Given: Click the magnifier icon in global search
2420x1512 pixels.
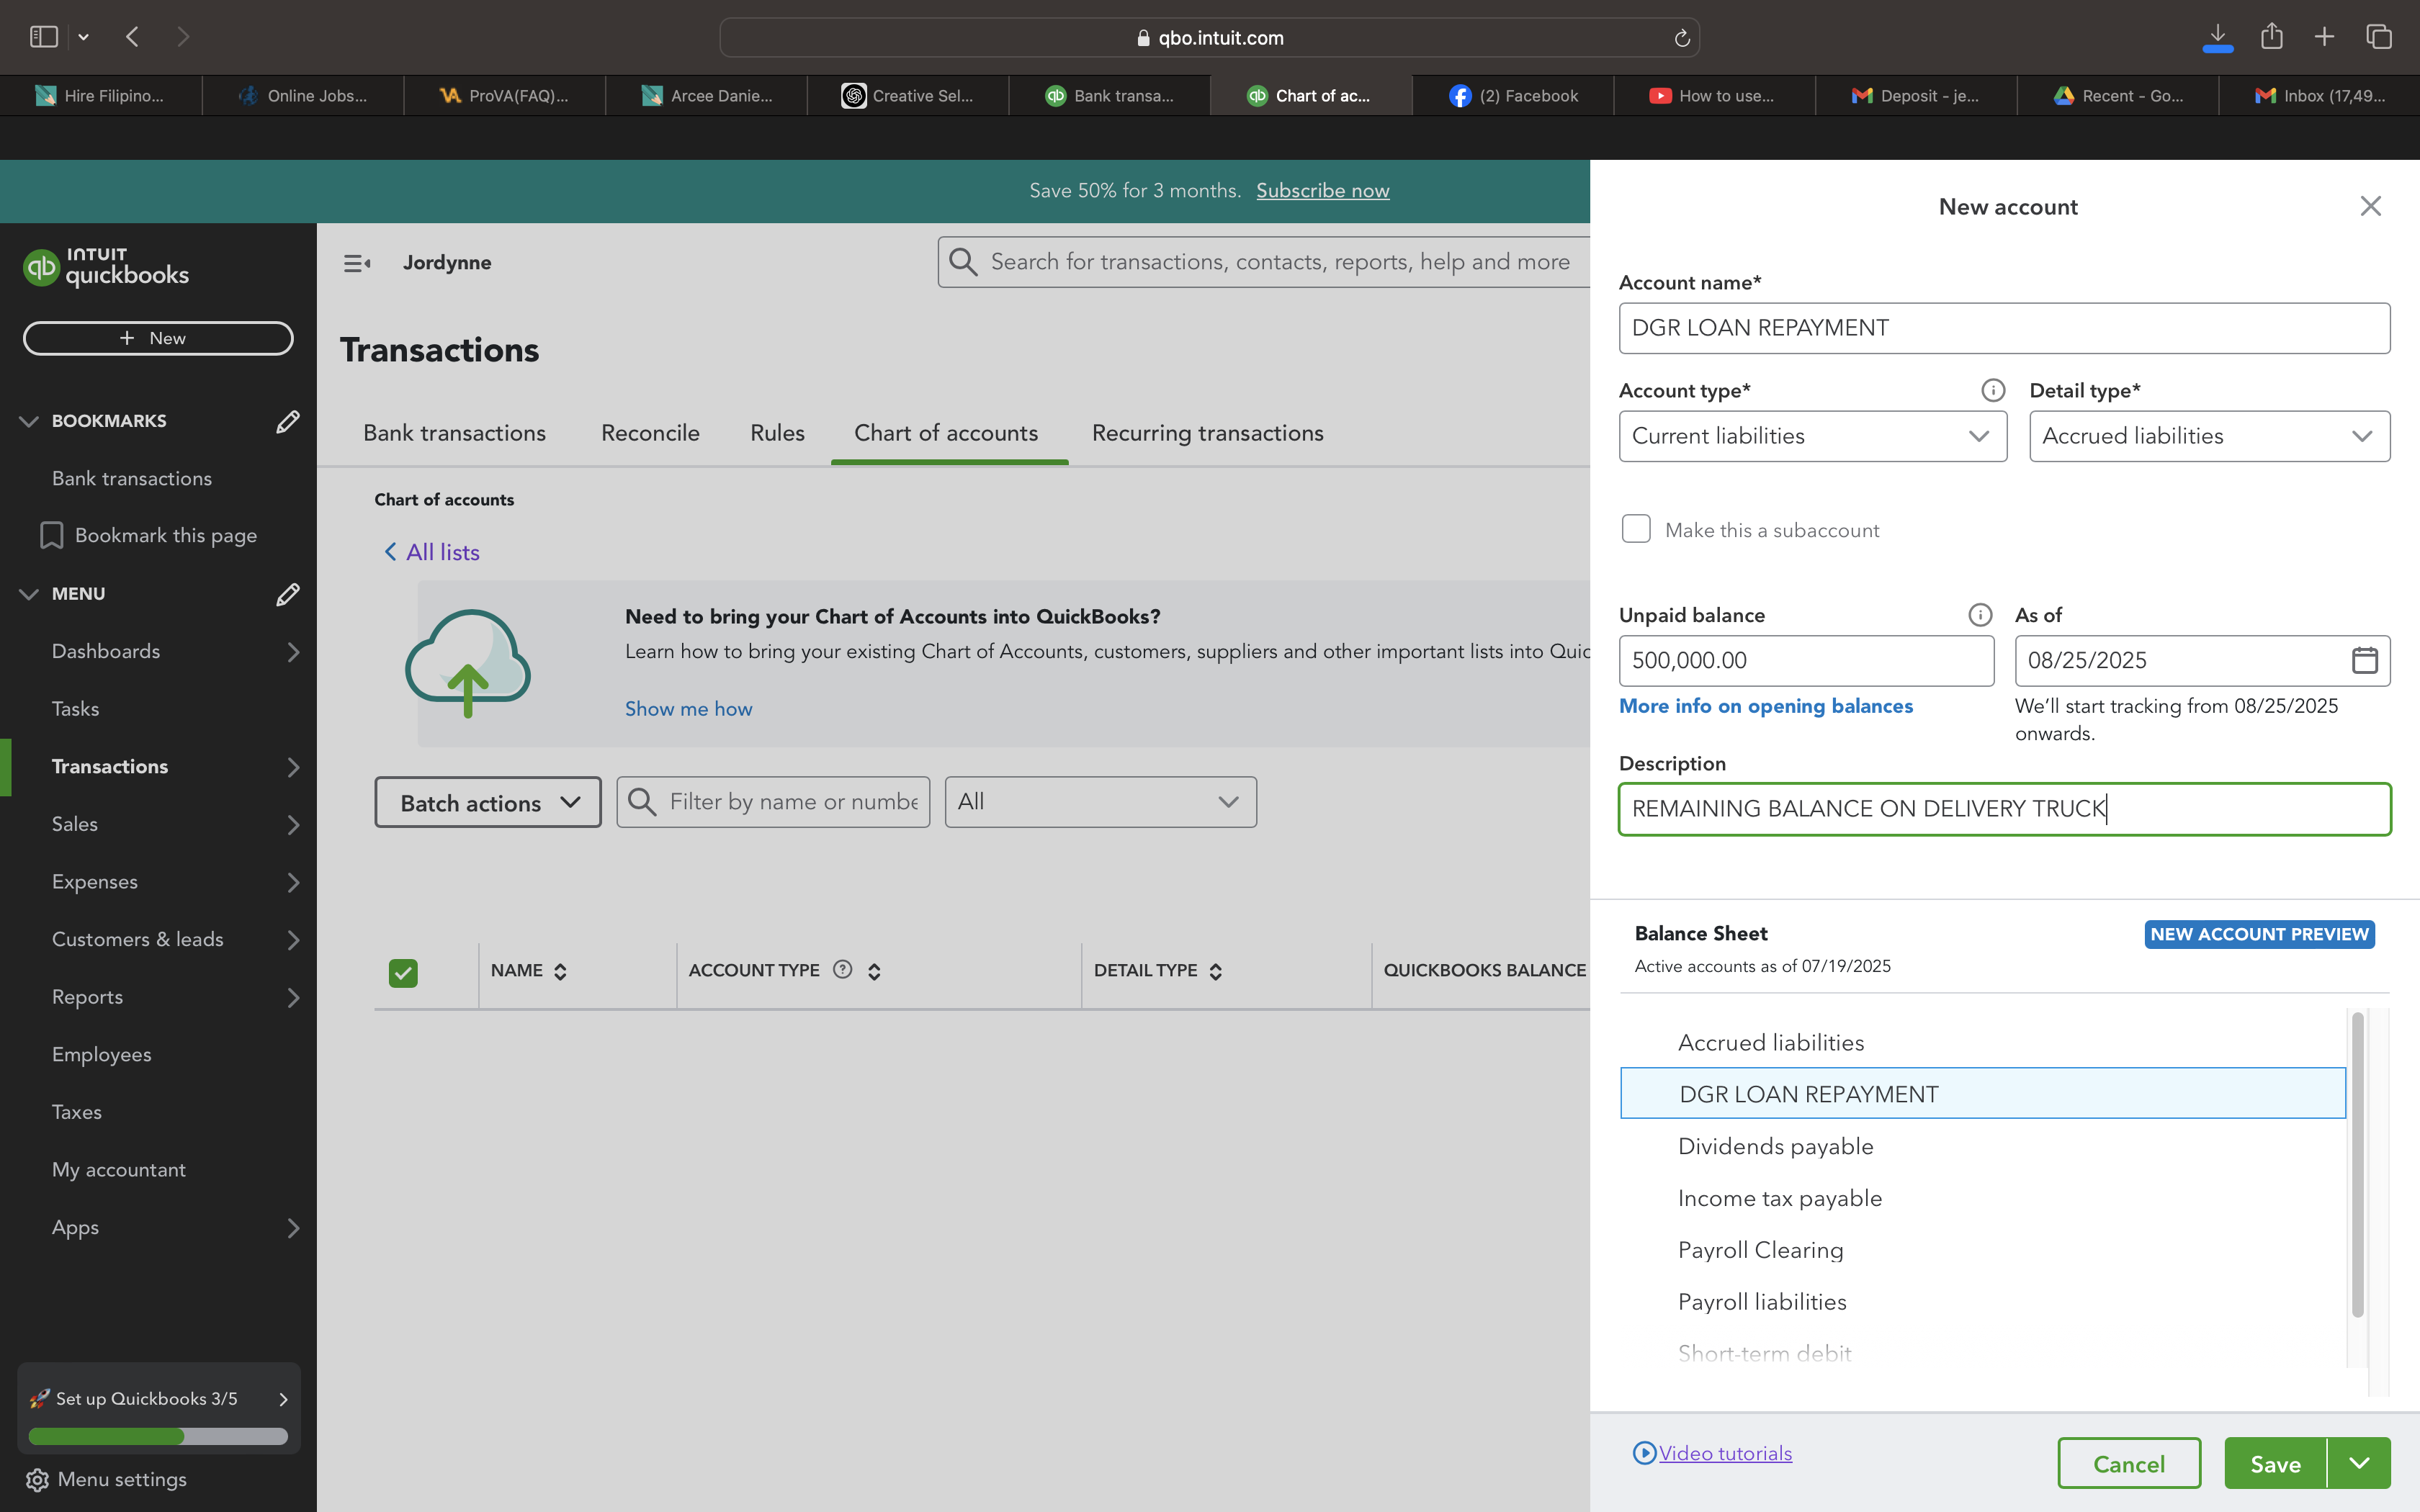Looking at the screenshot, I should click(963, 262).
